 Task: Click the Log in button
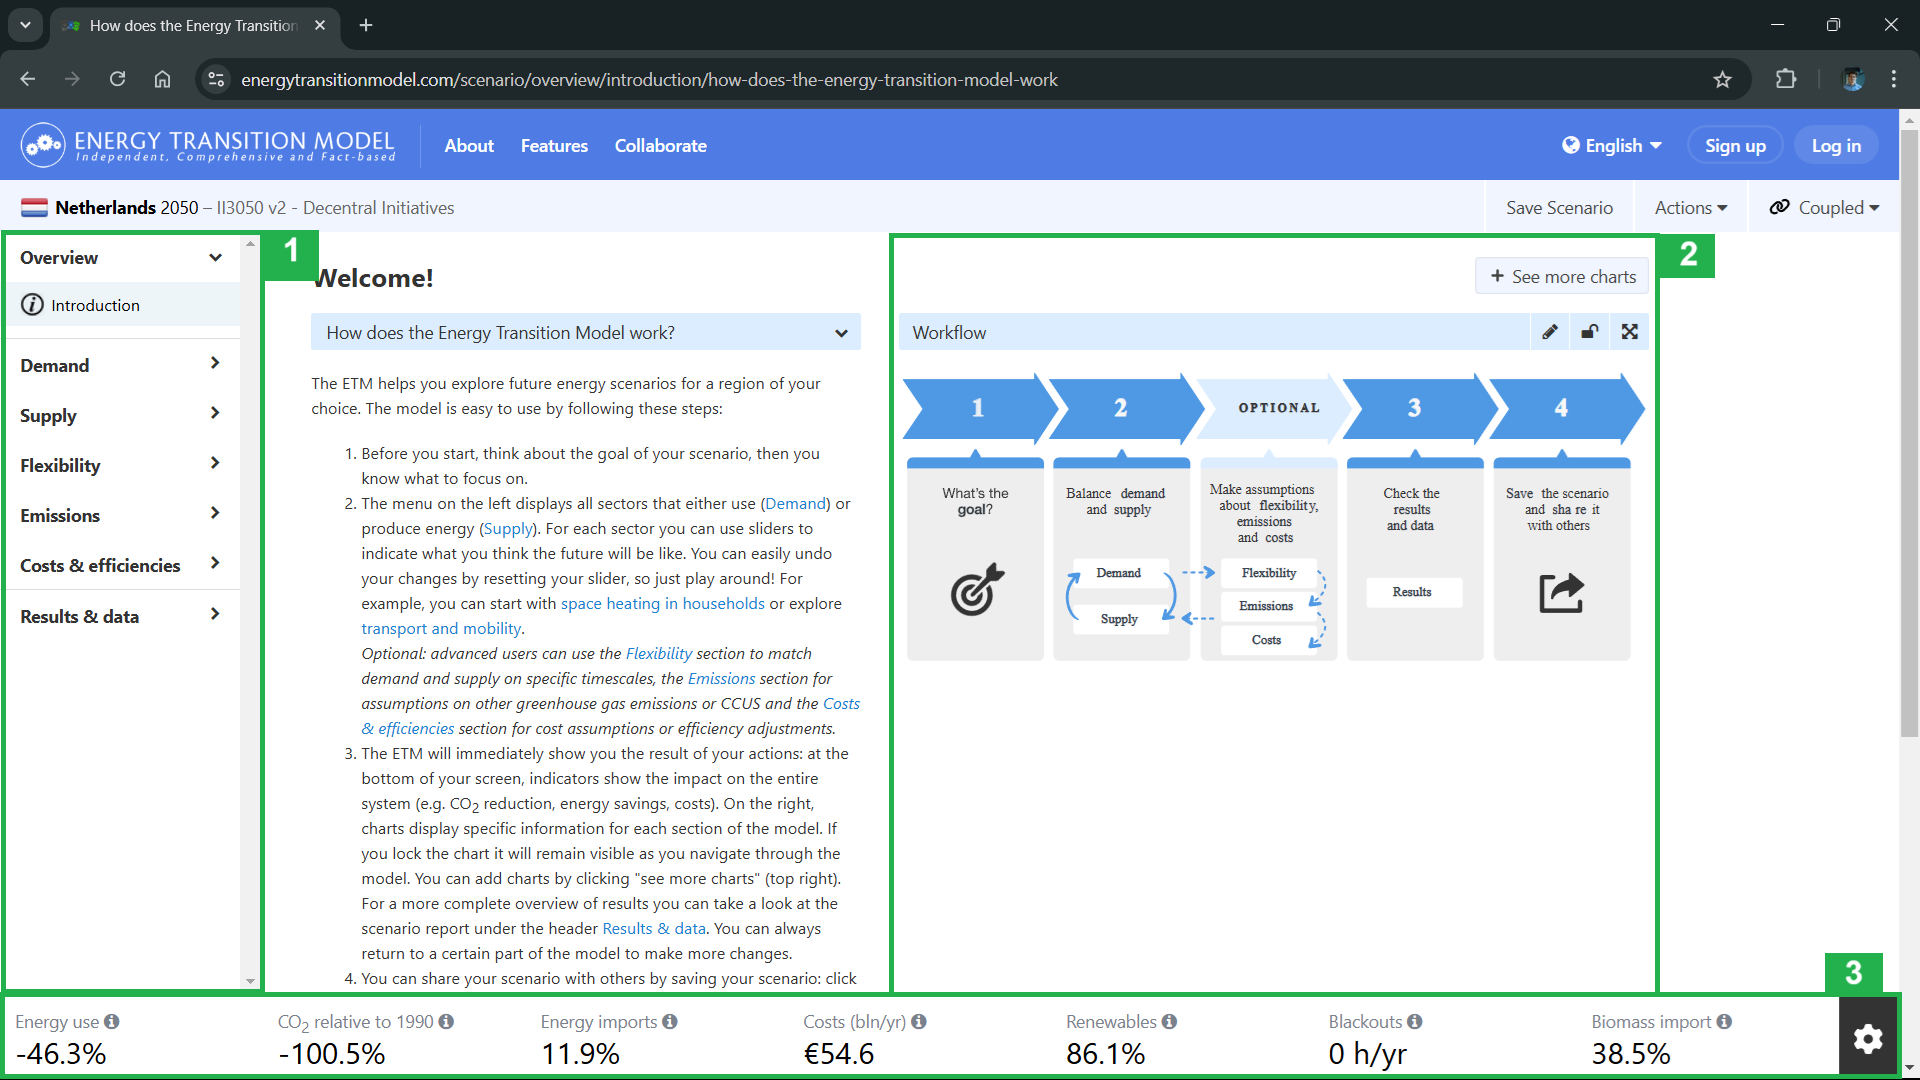coord(1836,145)
